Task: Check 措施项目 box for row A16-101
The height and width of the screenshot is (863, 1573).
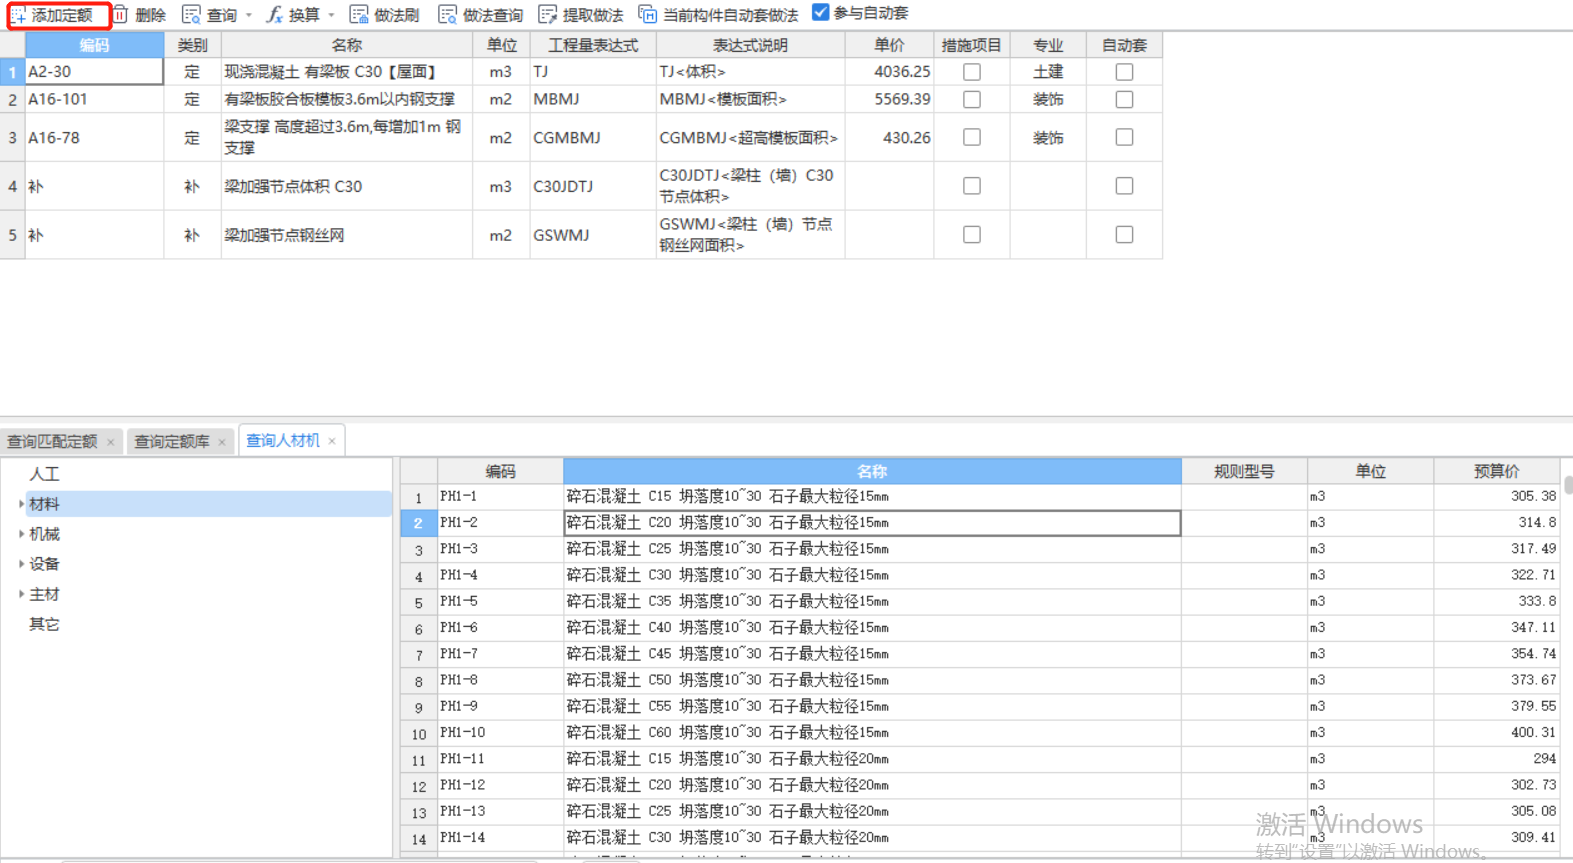Action: [971, 99]
